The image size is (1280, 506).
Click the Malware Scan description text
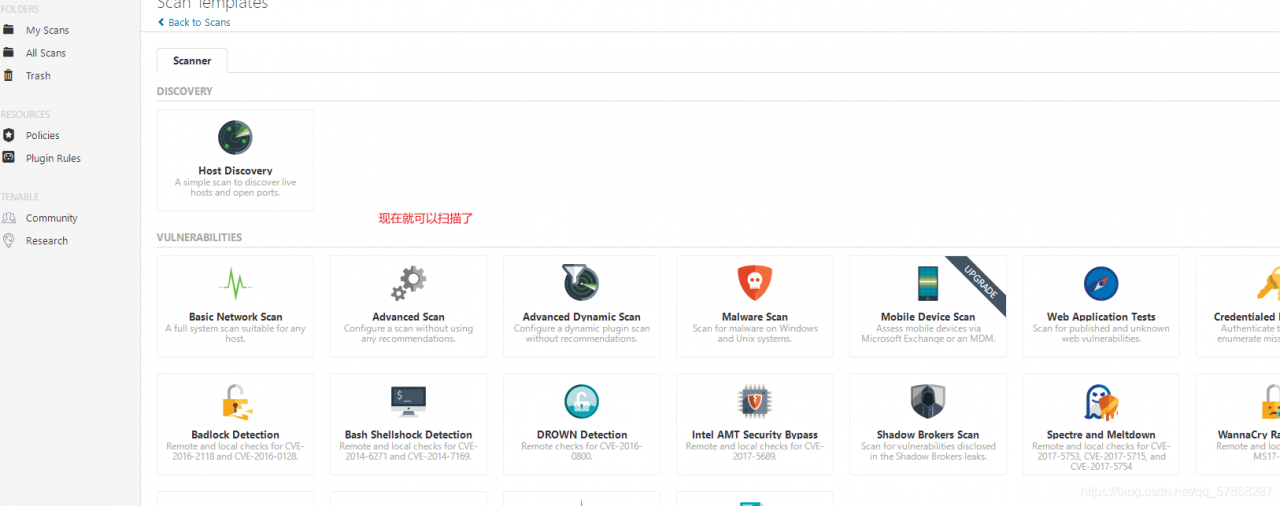[755, 334]
